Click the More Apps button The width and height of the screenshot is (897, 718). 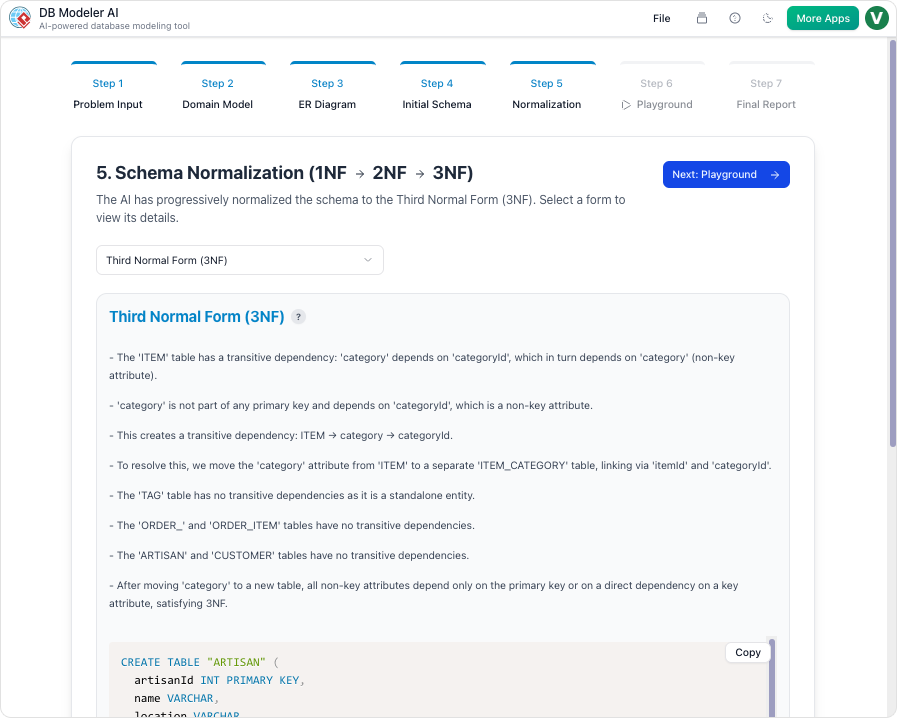point(822,18)
